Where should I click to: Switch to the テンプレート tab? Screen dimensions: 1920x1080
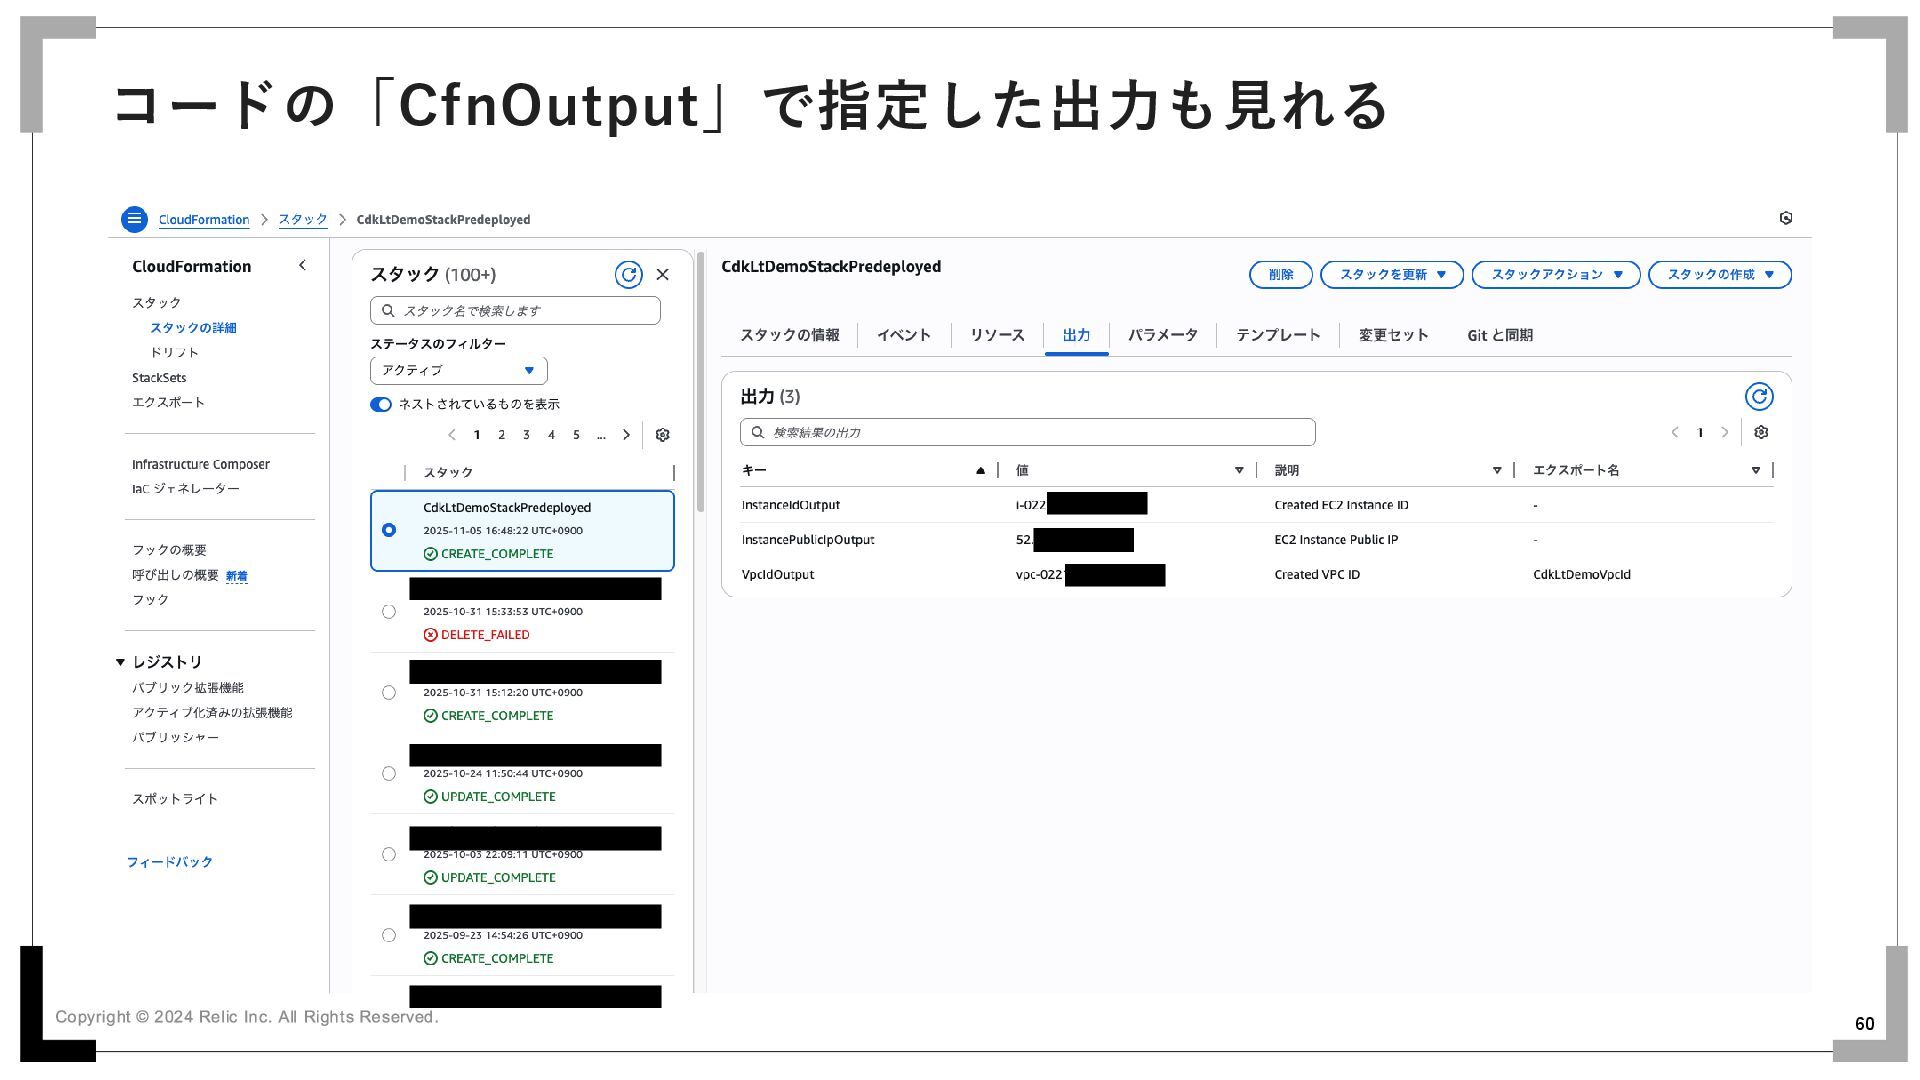coord(1277,335)
